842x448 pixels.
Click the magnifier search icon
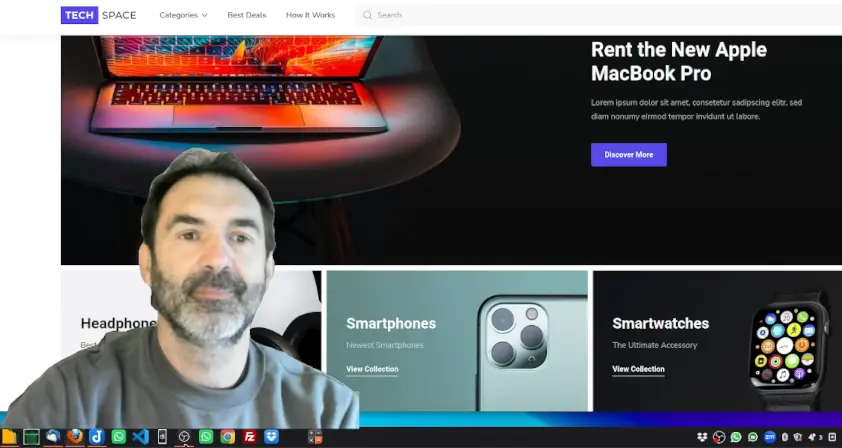pyautogui.click(x=367, y=15)
